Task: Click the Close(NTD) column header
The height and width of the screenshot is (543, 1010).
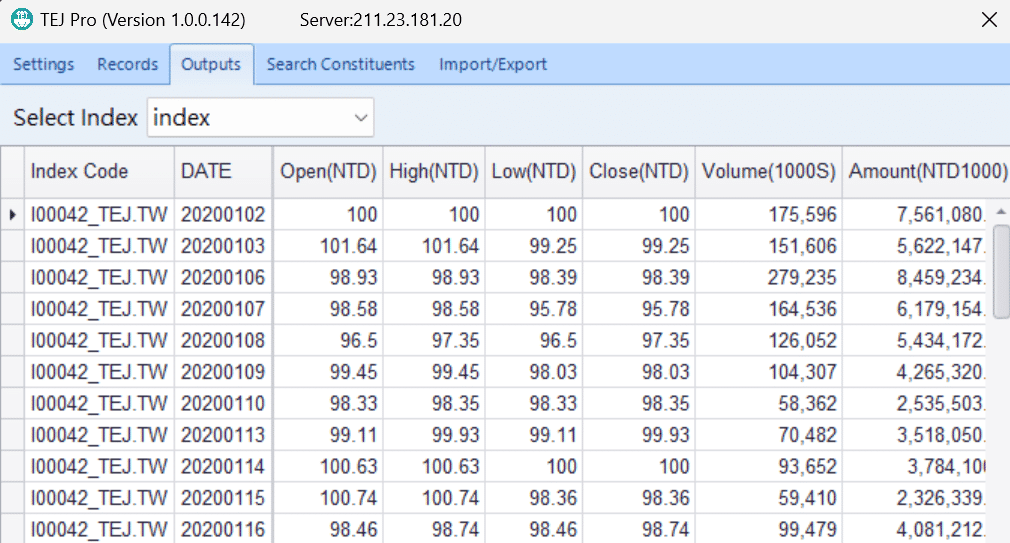Action: 639,172
